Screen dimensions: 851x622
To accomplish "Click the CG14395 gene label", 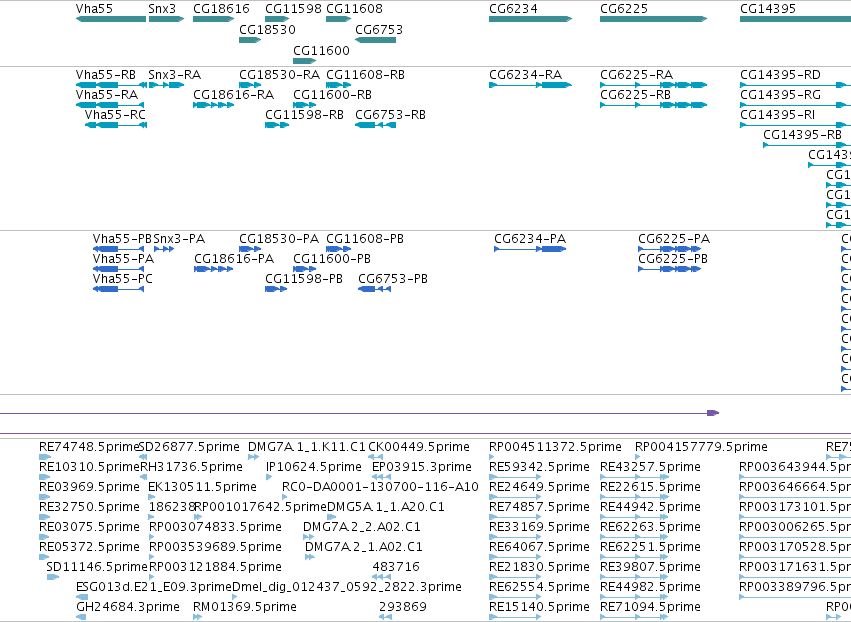I will (x=768, y=9).
